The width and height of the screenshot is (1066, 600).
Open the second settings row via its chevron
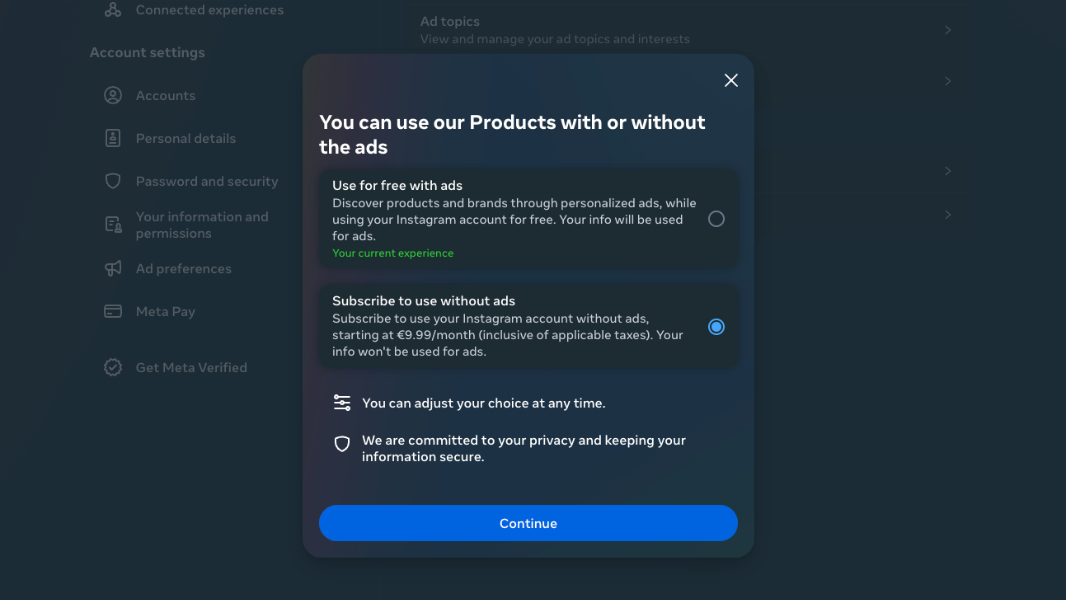(x=948, y=81)
